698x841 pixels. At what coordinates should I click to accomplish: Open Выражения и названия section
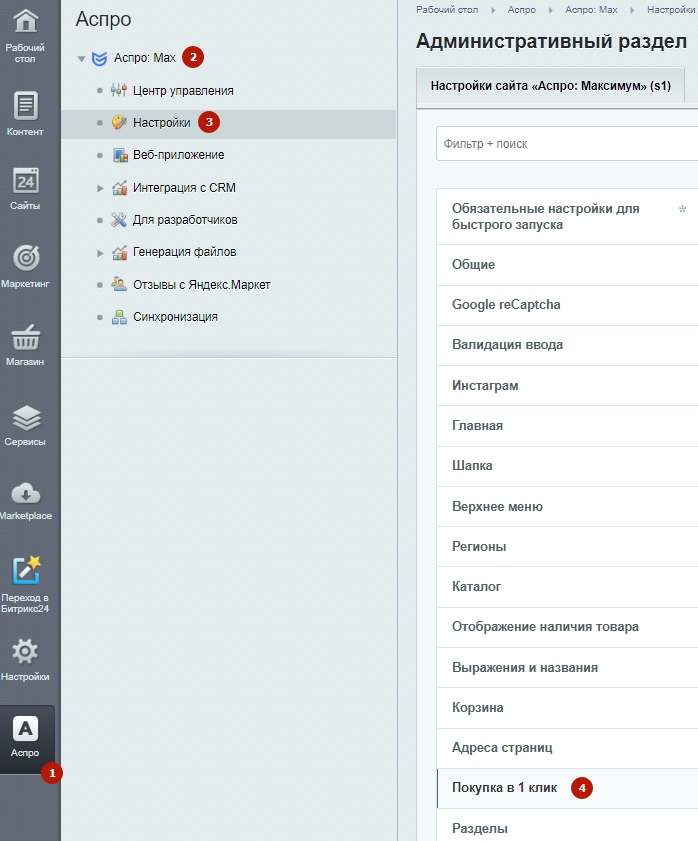pyautogui.click(x=567, y=668)
